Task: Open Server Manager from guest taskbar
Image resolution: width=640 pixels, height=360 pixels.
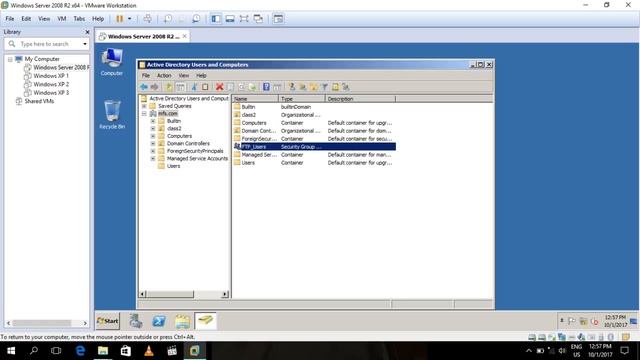Action: coord(136,321)
